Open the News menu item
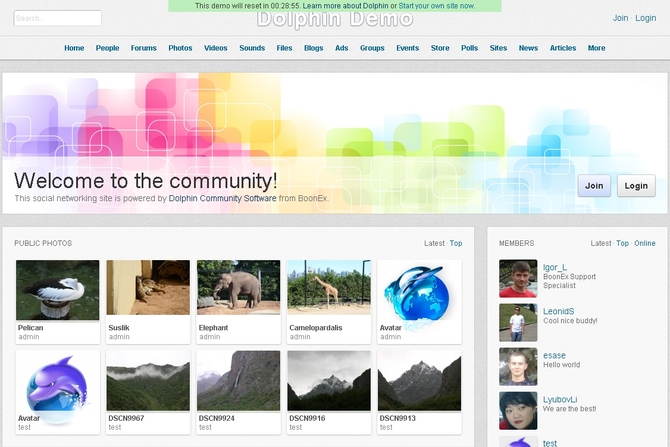 [x=528, y=48]
